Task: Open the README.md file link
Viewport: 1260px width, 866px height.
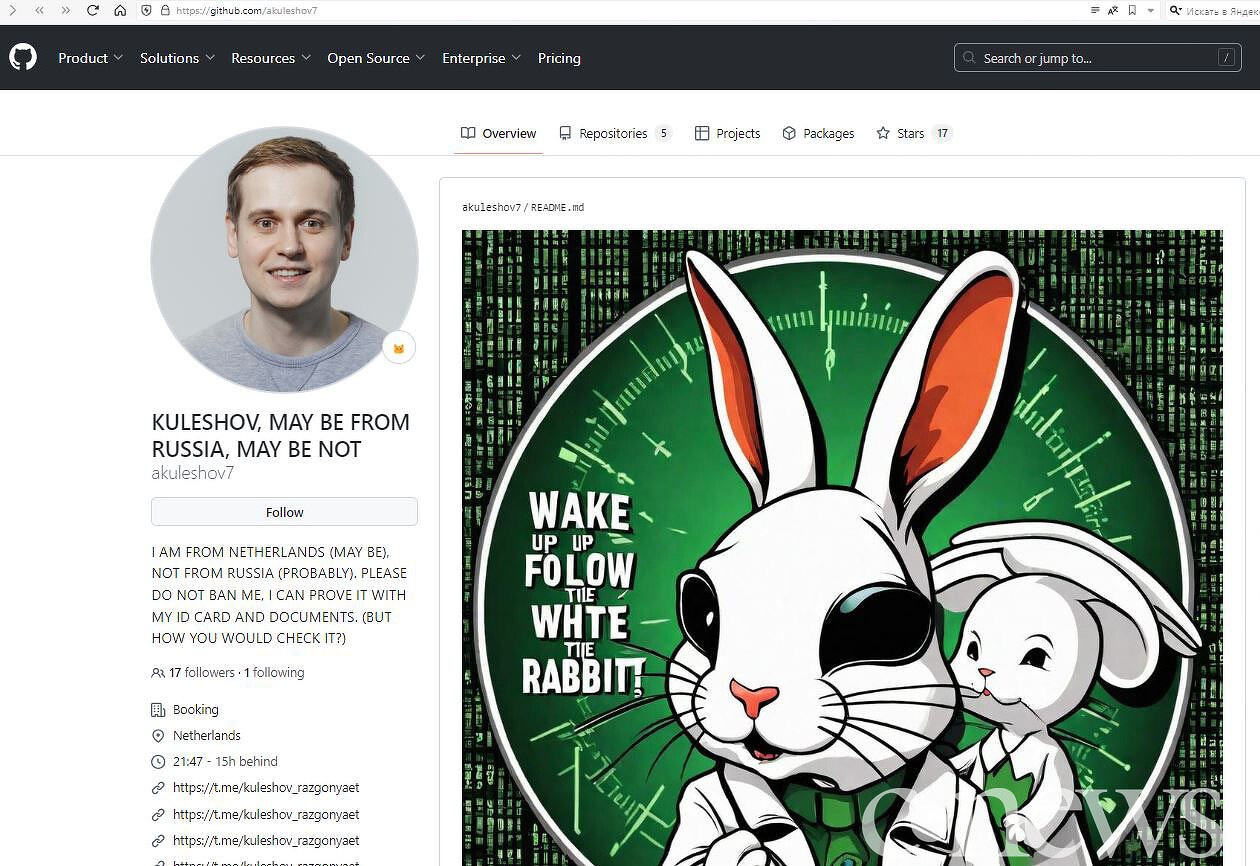Action: point(557,208)
